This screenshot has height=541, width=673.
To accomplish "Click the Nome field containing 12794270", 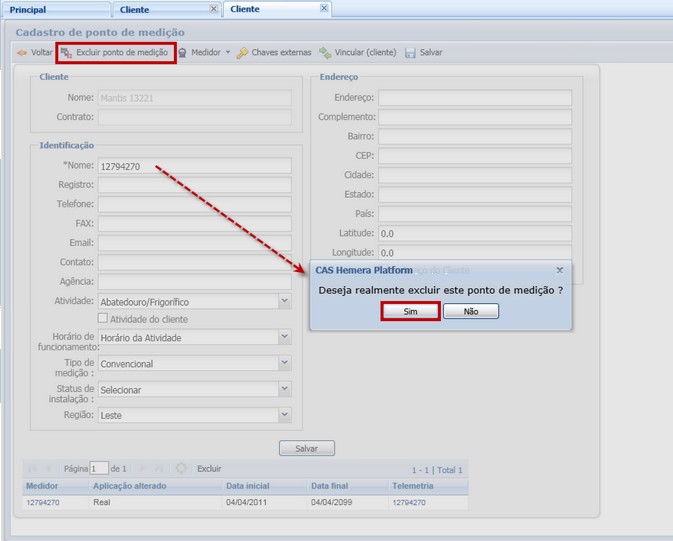I will tap(194, 166).
